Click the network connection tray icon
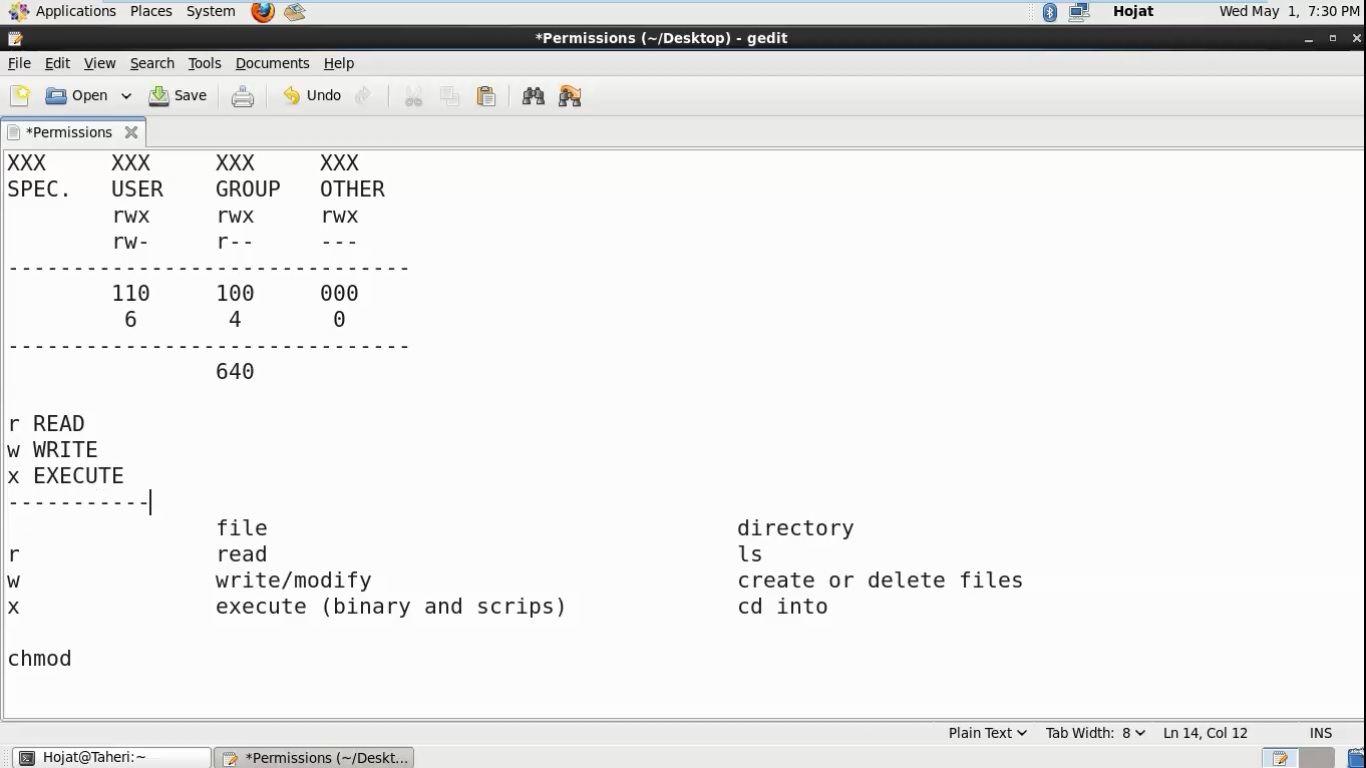Image resolution: width=1366 pixels, height=768 pixels. (x=1078, y=12)
